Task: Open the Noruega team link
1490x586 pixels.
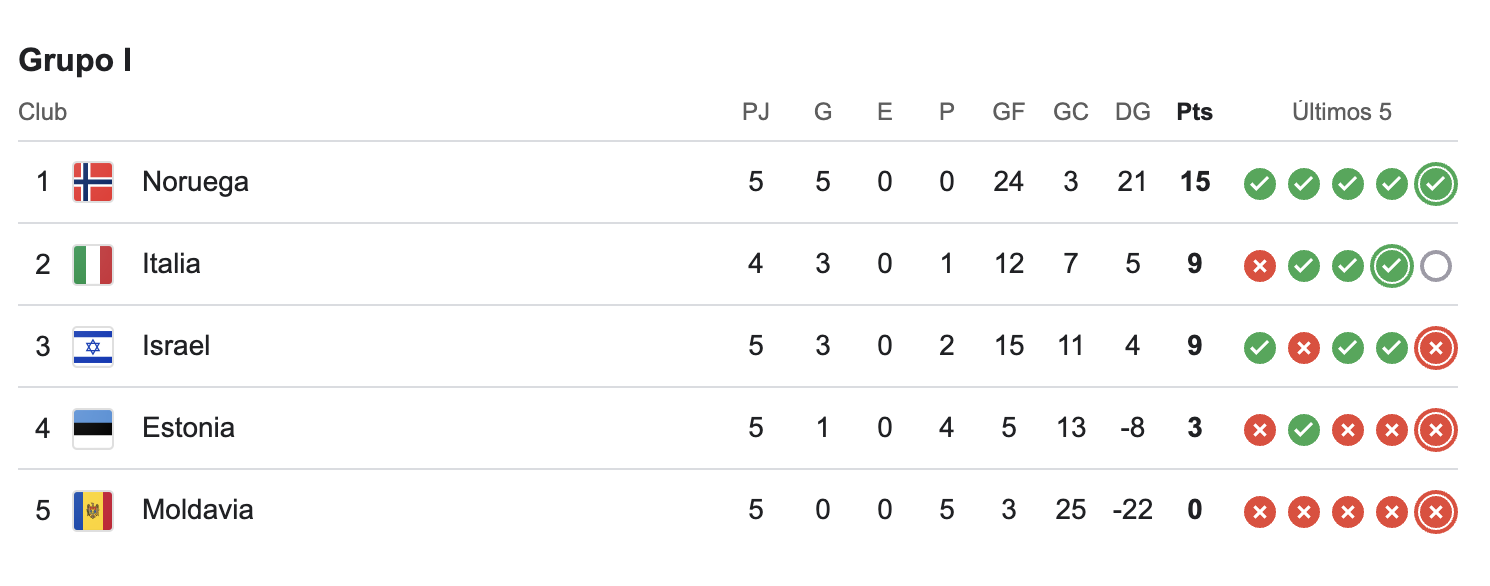Action: pyautogui.click(x=195, y=182)
